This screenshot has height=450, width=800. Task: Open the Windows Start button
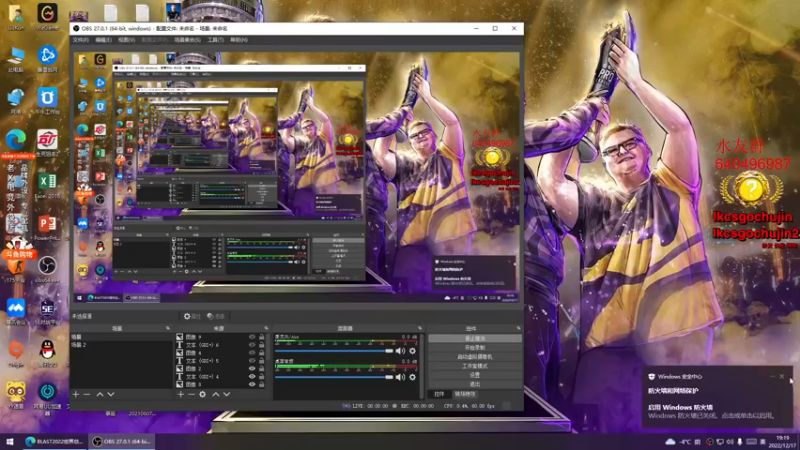(x=9, y=441)
